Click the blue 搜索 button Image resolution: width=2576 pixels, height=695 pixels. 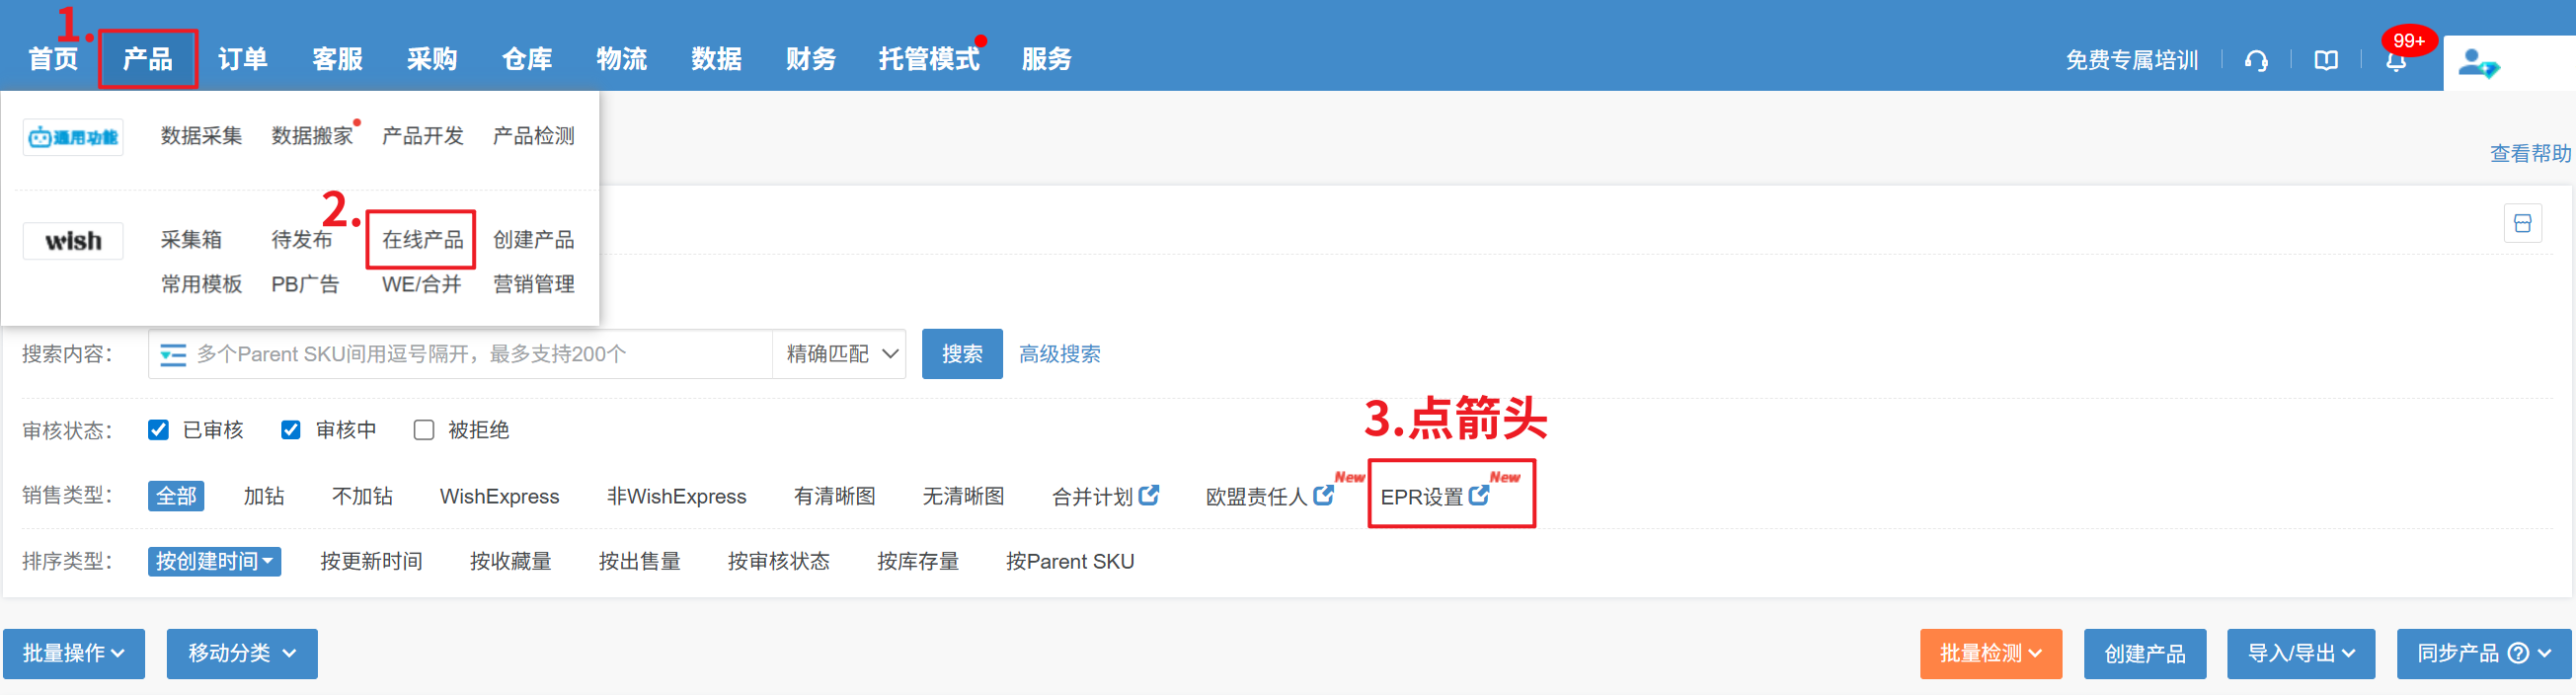click(962, 354)
